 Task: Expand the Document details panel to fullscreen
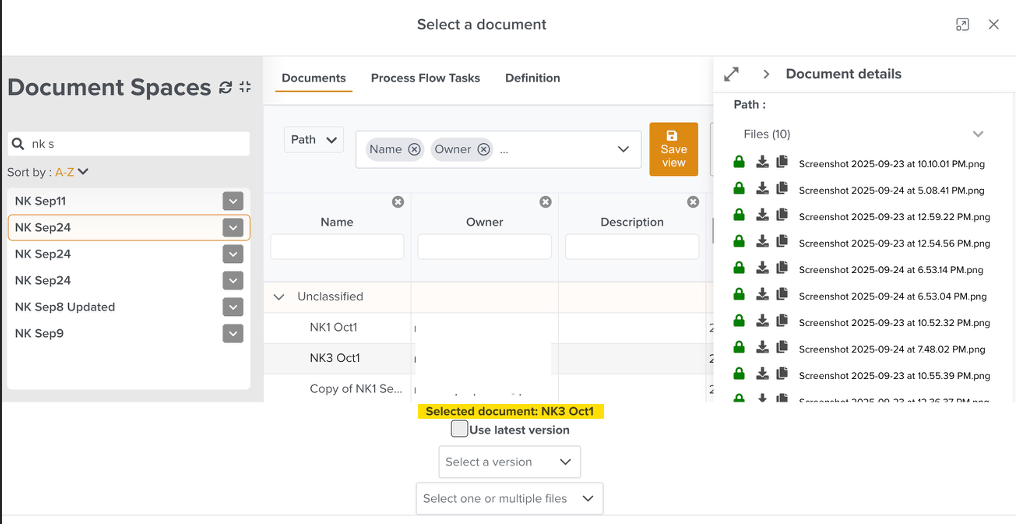[x=731, y=74]
